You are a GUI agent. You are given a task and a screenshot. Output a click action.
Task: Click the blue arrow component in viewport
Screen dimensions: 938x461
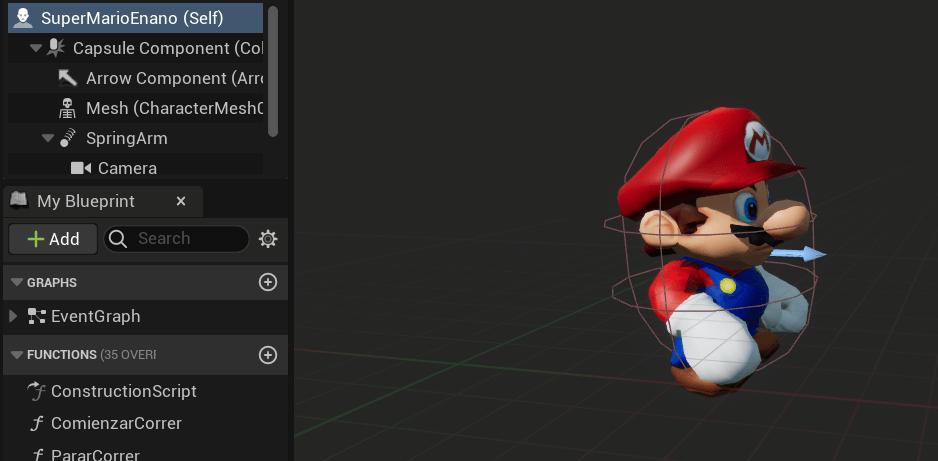797,254
